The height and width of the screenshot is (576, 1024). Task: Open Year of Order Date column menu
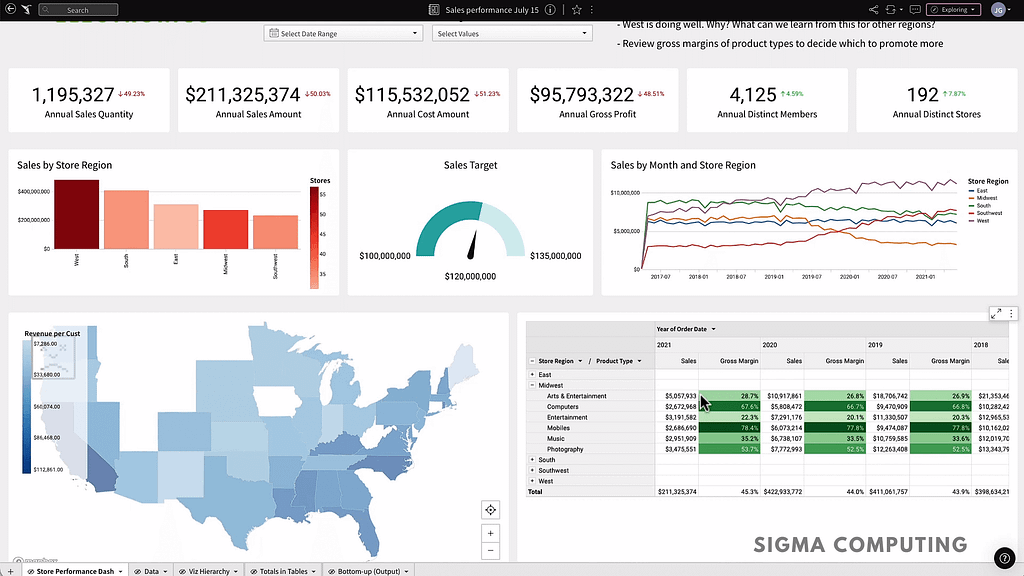713,329
